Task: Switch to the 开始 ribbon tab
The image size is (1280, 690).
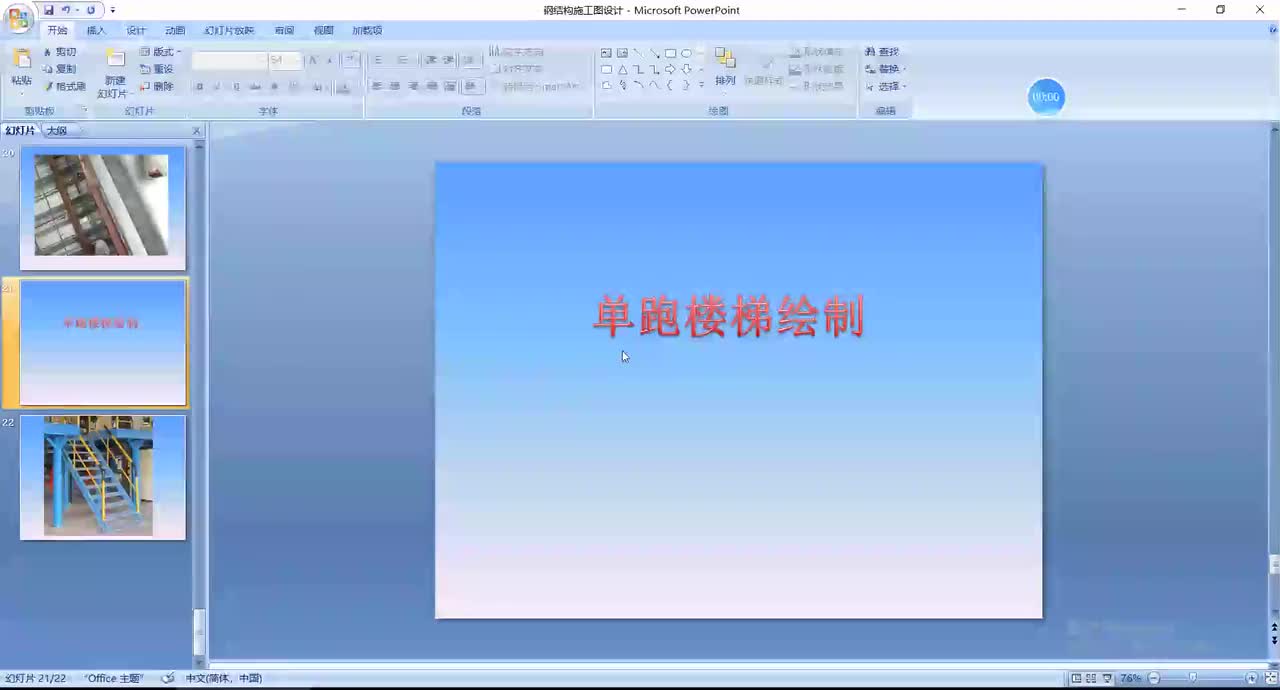Action: (x=57, y=31)
